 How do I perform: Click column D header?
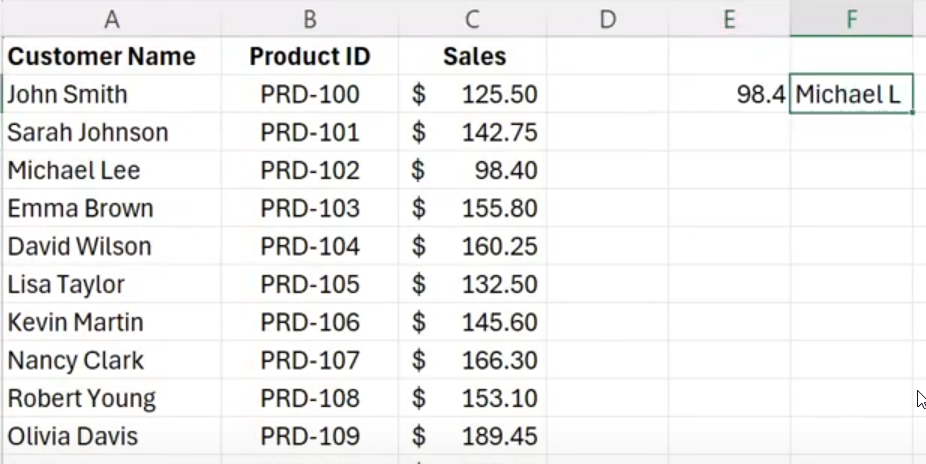(x=607, y=18)
